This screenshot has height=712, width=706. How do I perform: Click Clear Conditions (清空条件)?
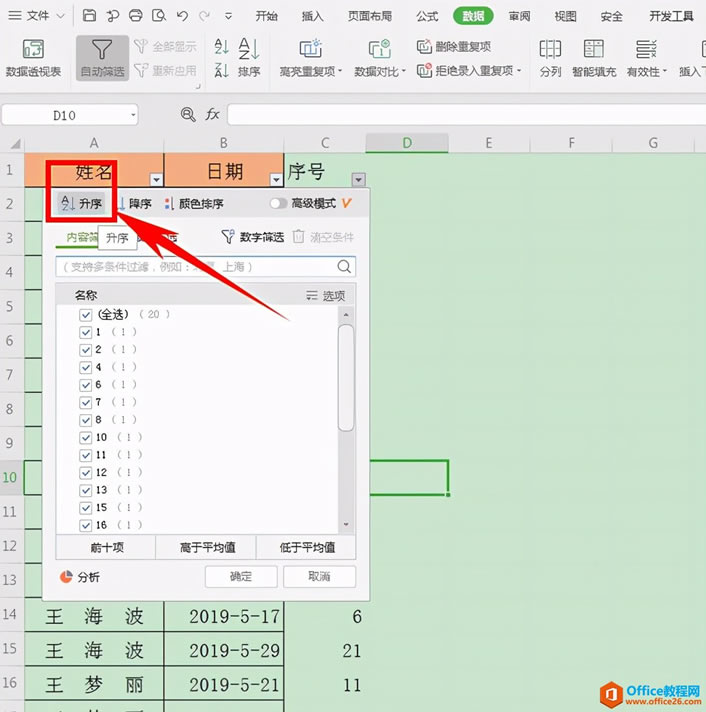click(x=323, y=237)
